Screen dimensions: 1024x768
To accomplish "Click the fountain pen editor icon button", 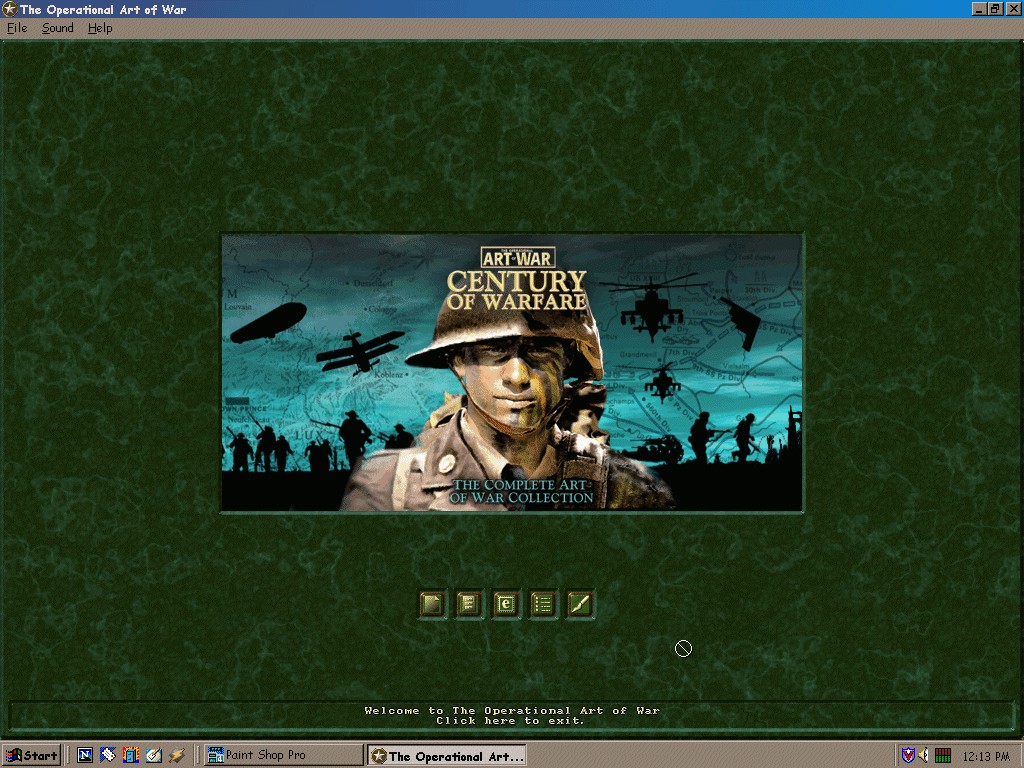I will pos(580,604).
